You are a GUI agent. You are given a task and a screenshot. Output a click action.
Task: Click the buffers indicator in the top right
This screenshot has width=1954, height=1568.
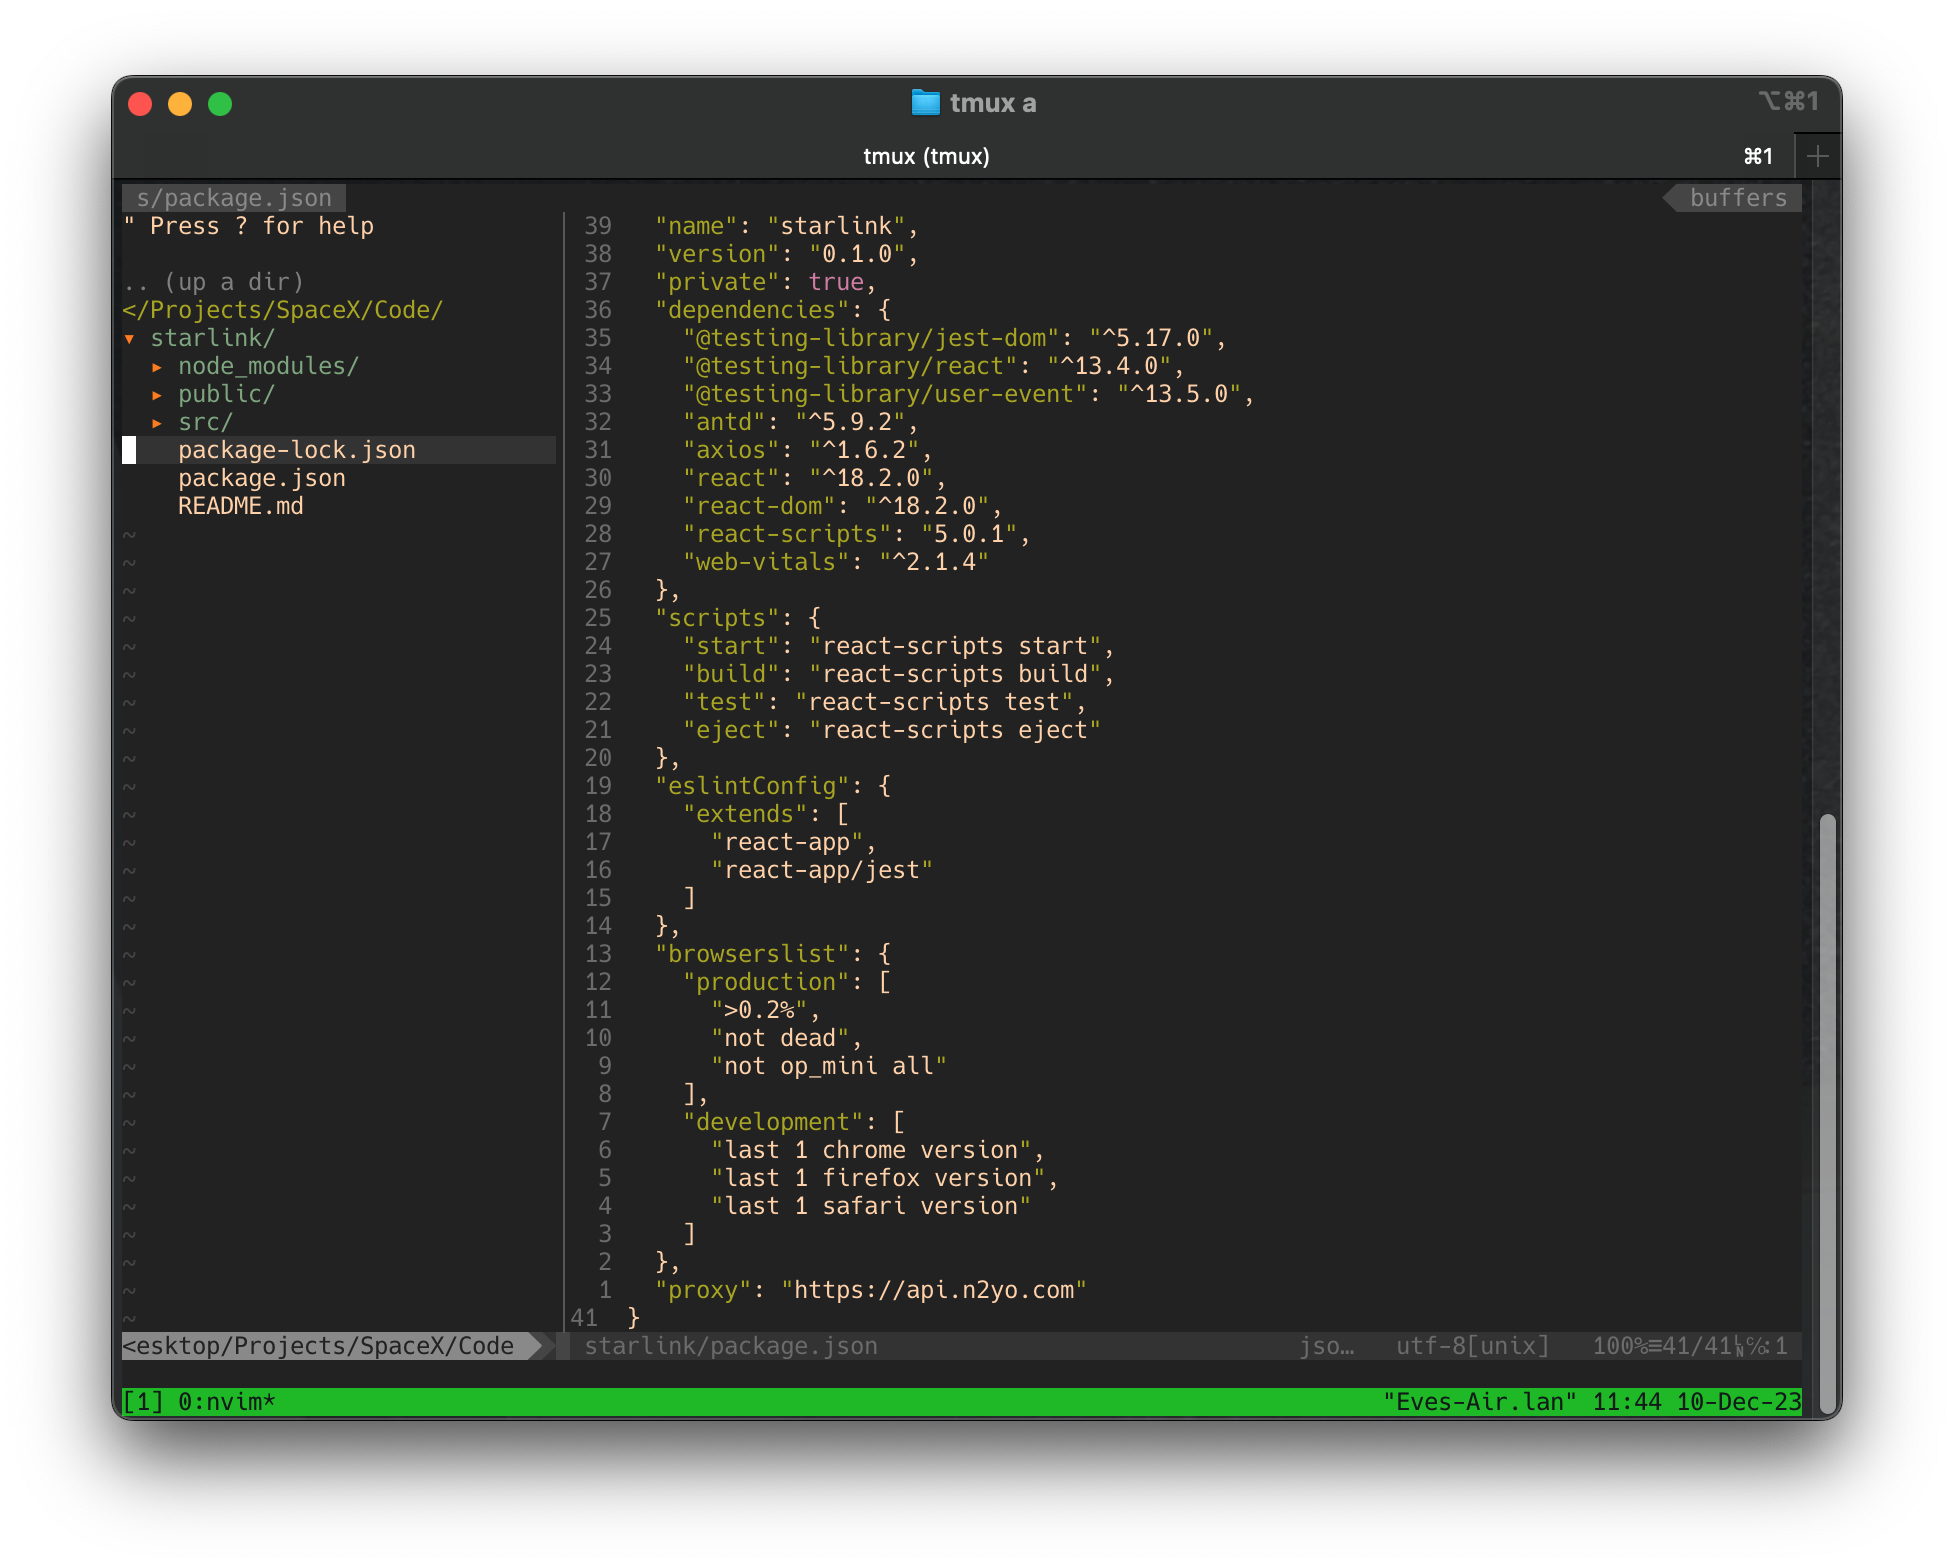1737,197
